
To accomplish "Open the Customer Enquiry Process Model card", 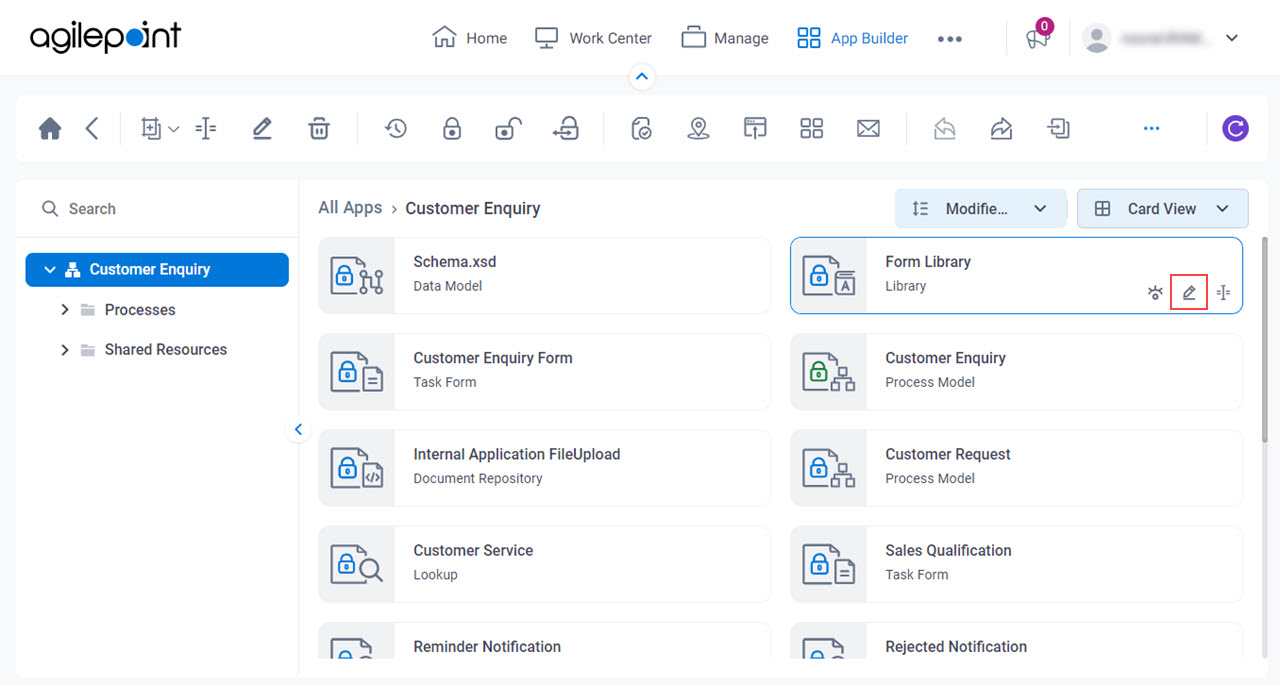I will click(1016, 371).
